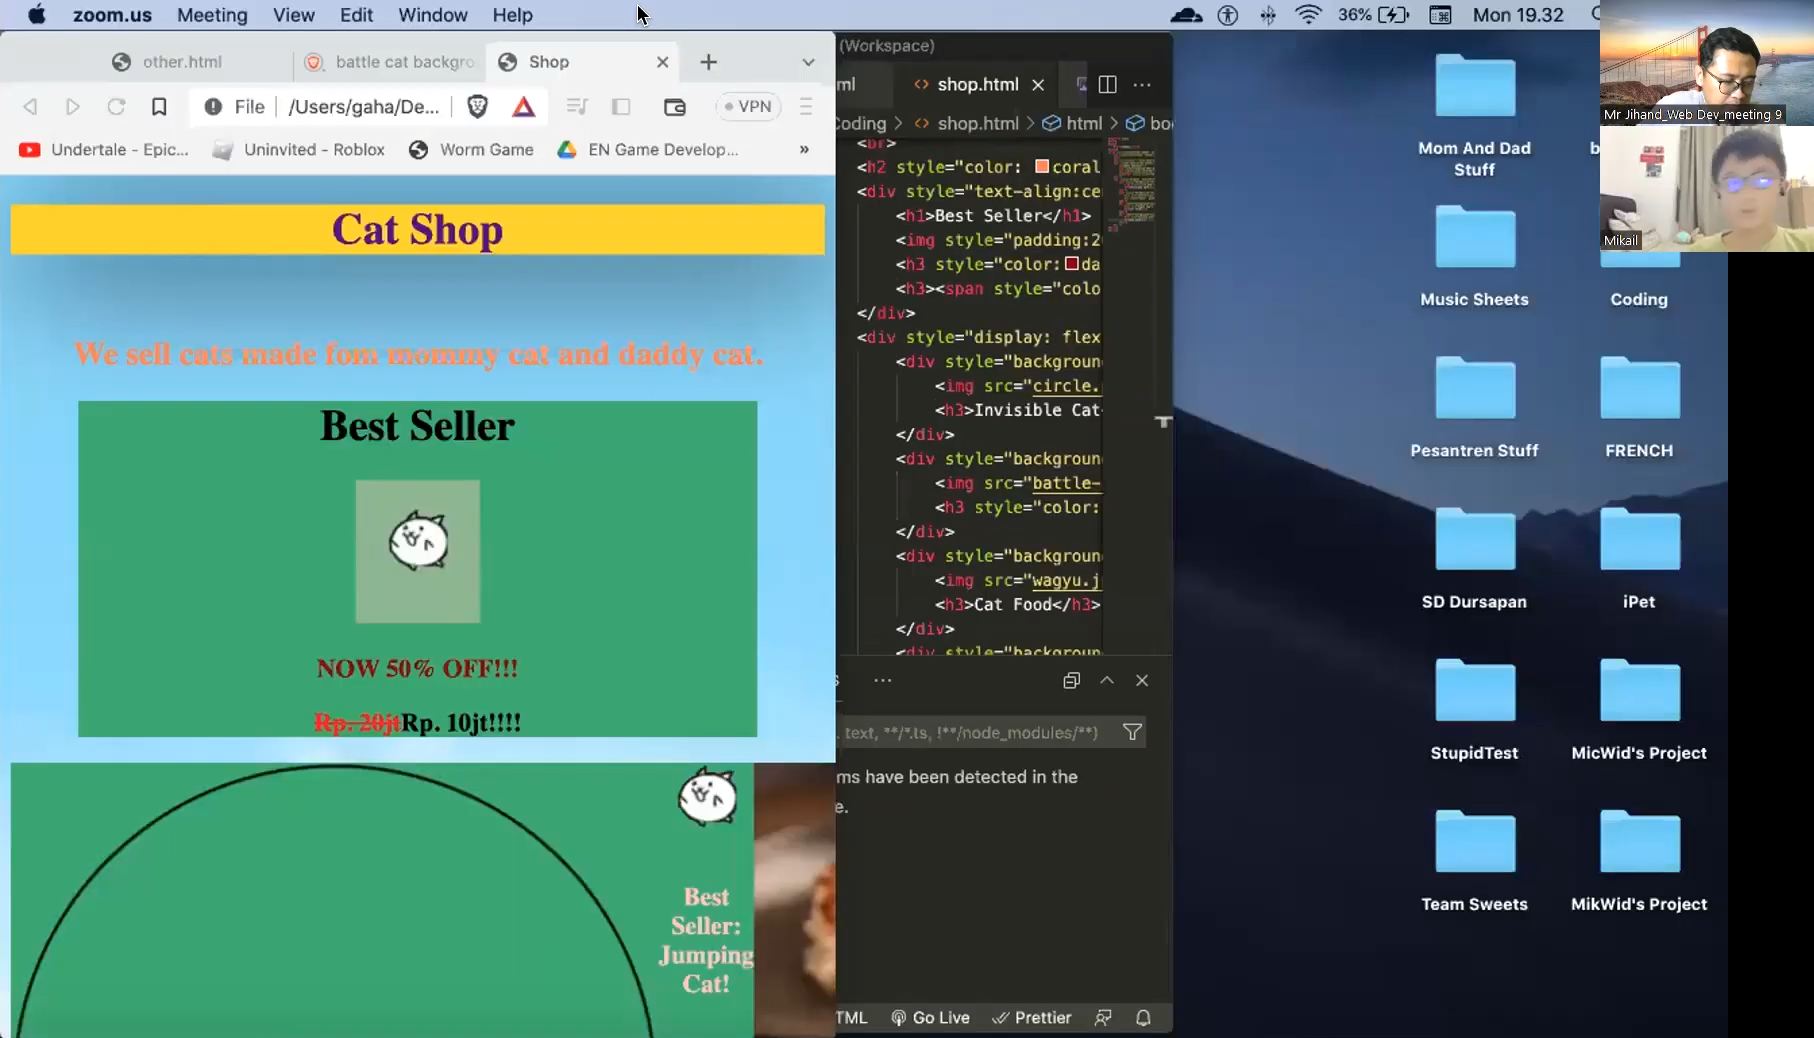Open the Uninvited - Roblox bookmark
Image resolution: width=1814 pixels, height=1038 pixels.
pos(298,149)
